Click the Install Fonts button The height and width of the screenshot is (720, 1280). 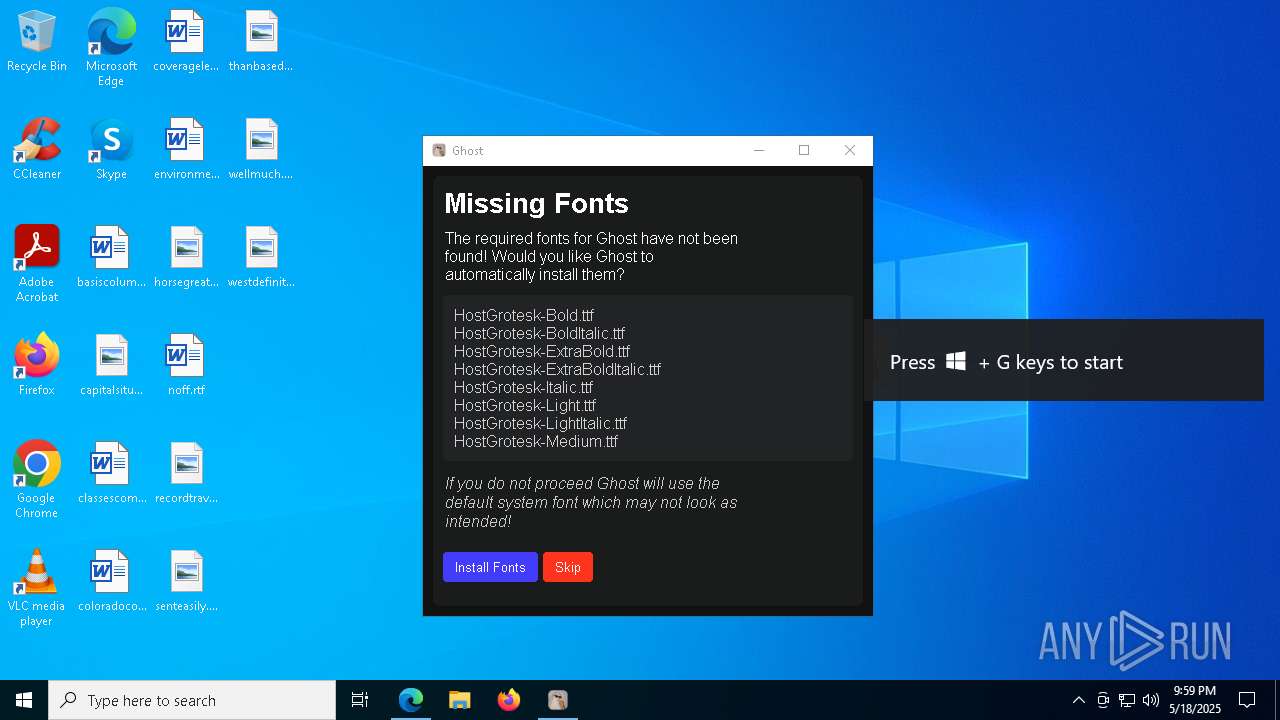click(x=490, y=567)
